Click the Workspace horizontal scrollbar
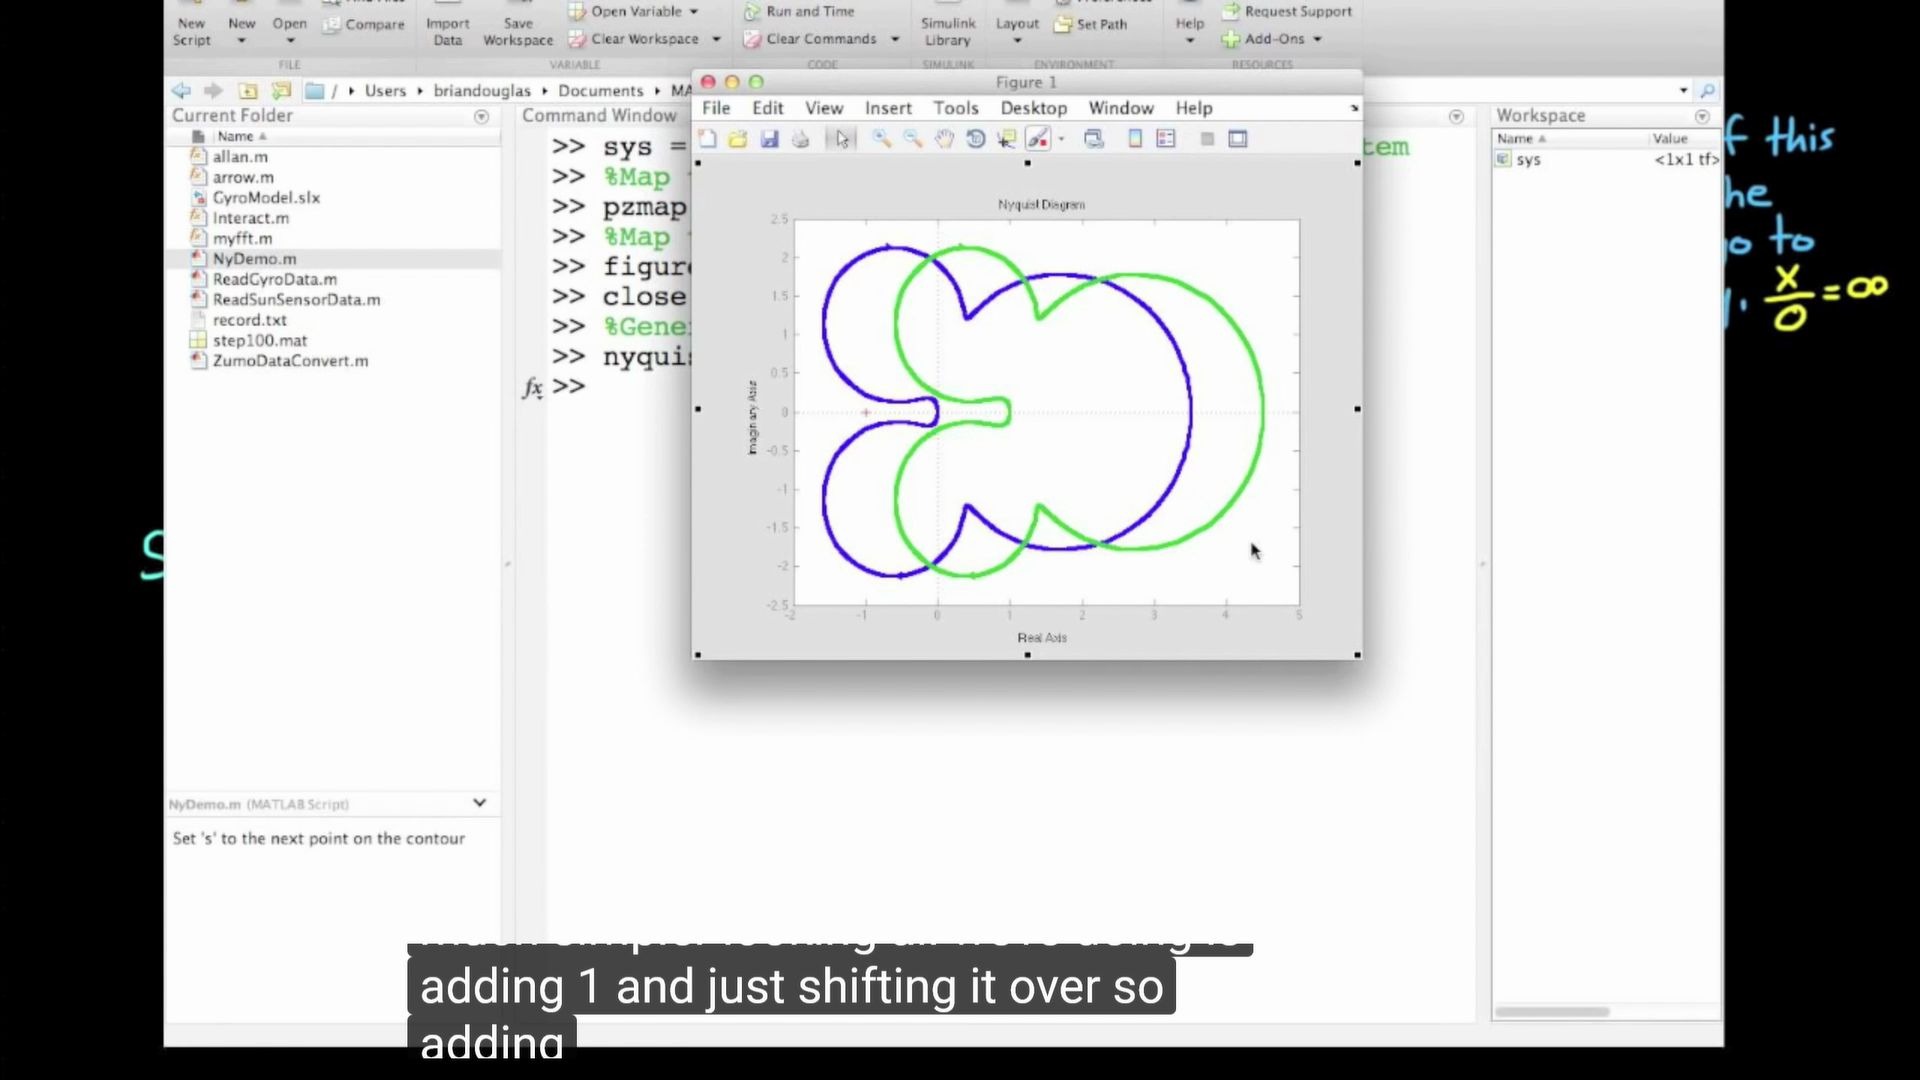 [x=1552, y=1012]
